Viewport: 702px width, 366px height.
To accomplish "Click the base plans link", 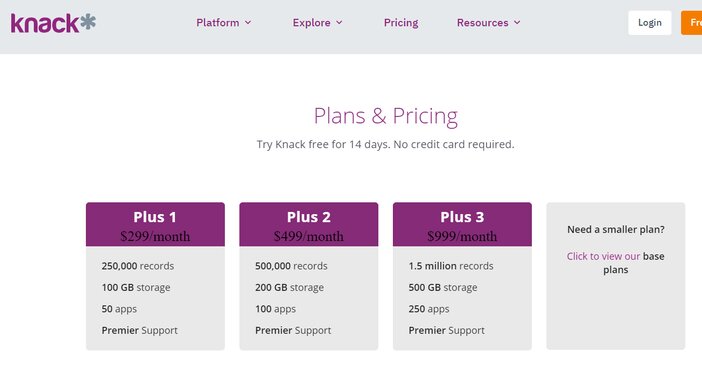I will point(632,263).
